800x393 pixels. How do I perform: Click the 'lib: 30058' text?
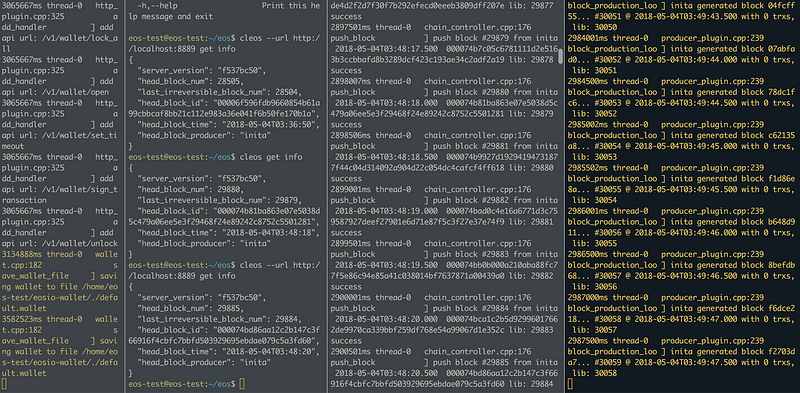coord(595,373)
